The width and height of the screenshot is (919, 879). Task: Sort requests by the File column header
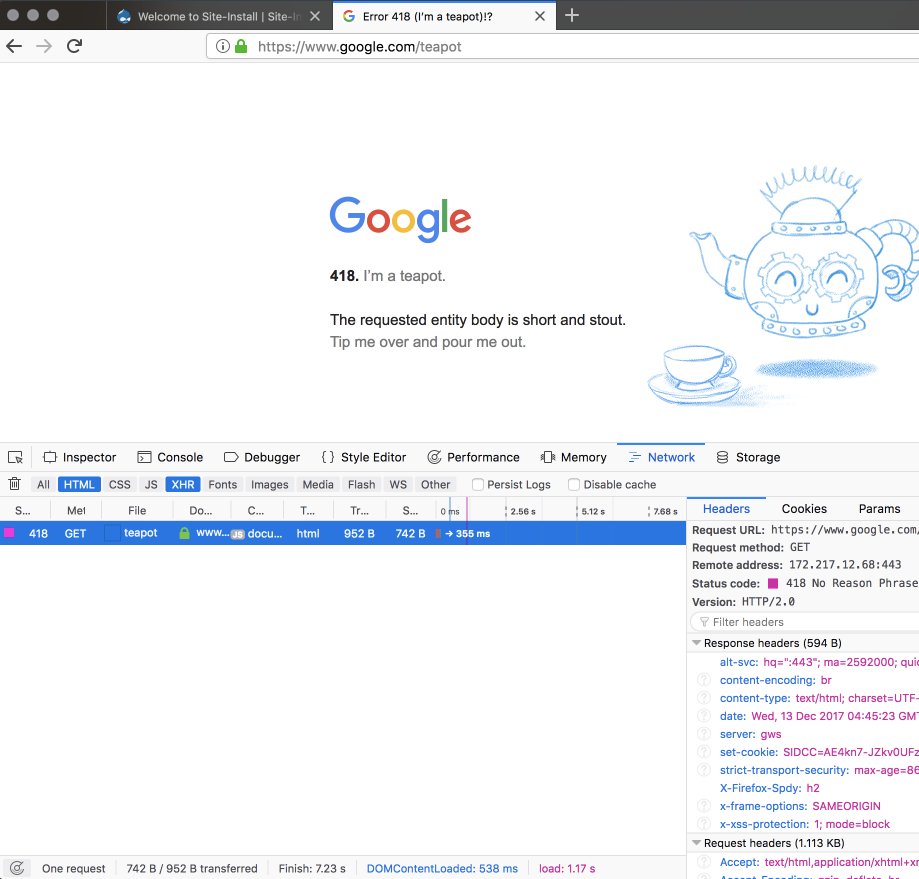(137, 510)
